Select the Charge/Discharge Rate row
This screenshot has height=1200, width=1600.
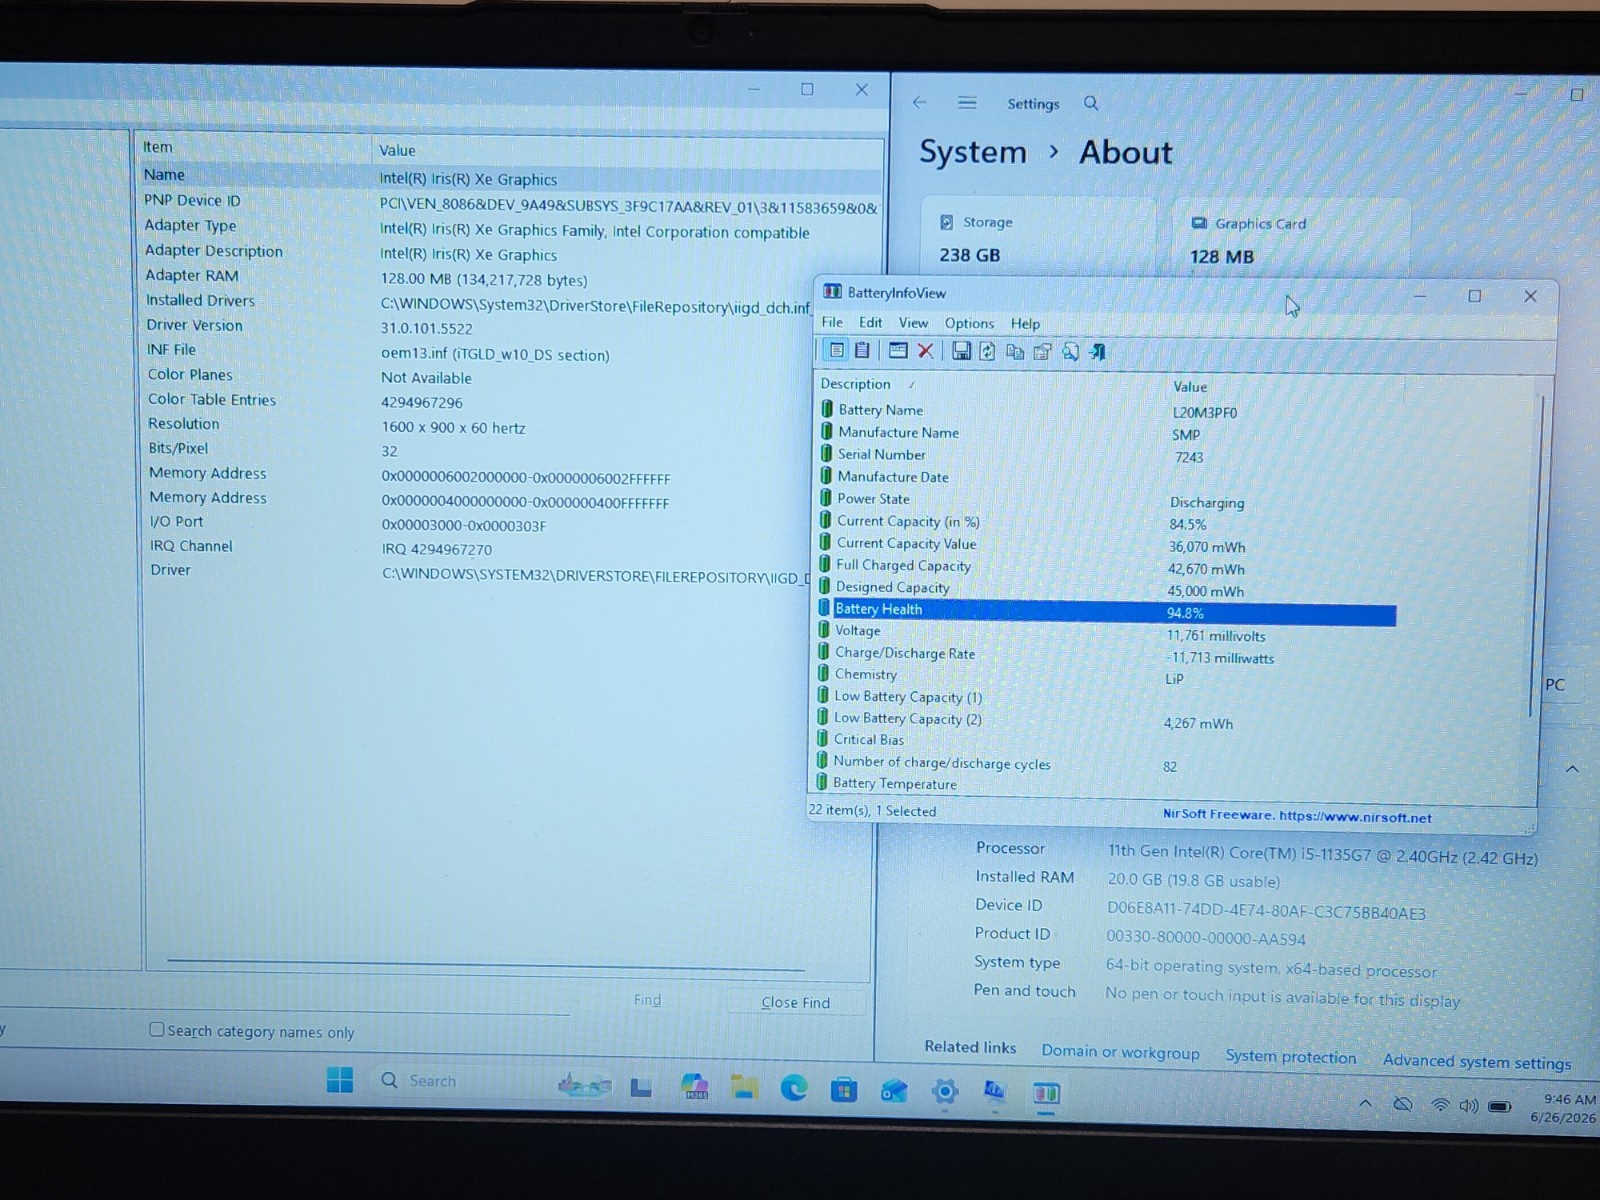tap(1105, 655)
